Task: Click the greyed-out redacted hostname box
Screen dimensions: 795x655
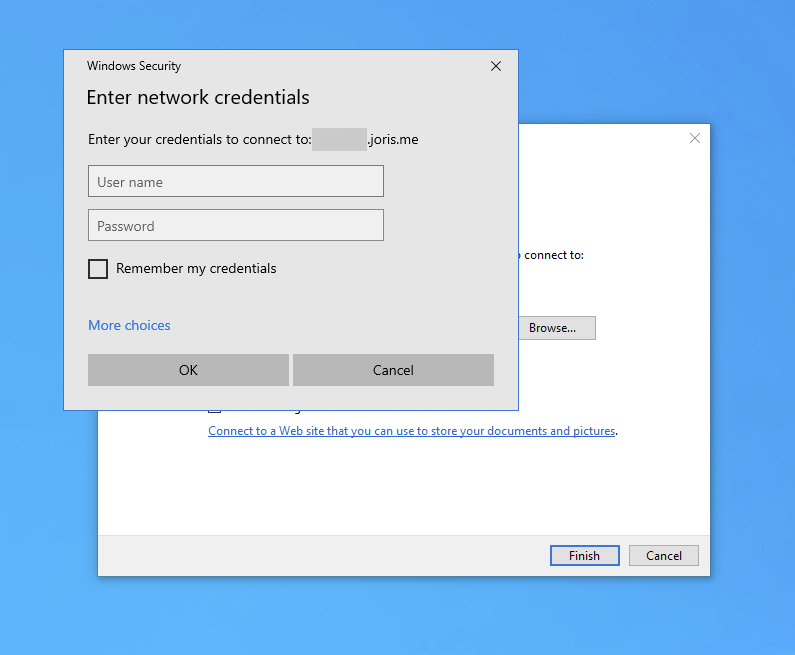Action: 339,140
